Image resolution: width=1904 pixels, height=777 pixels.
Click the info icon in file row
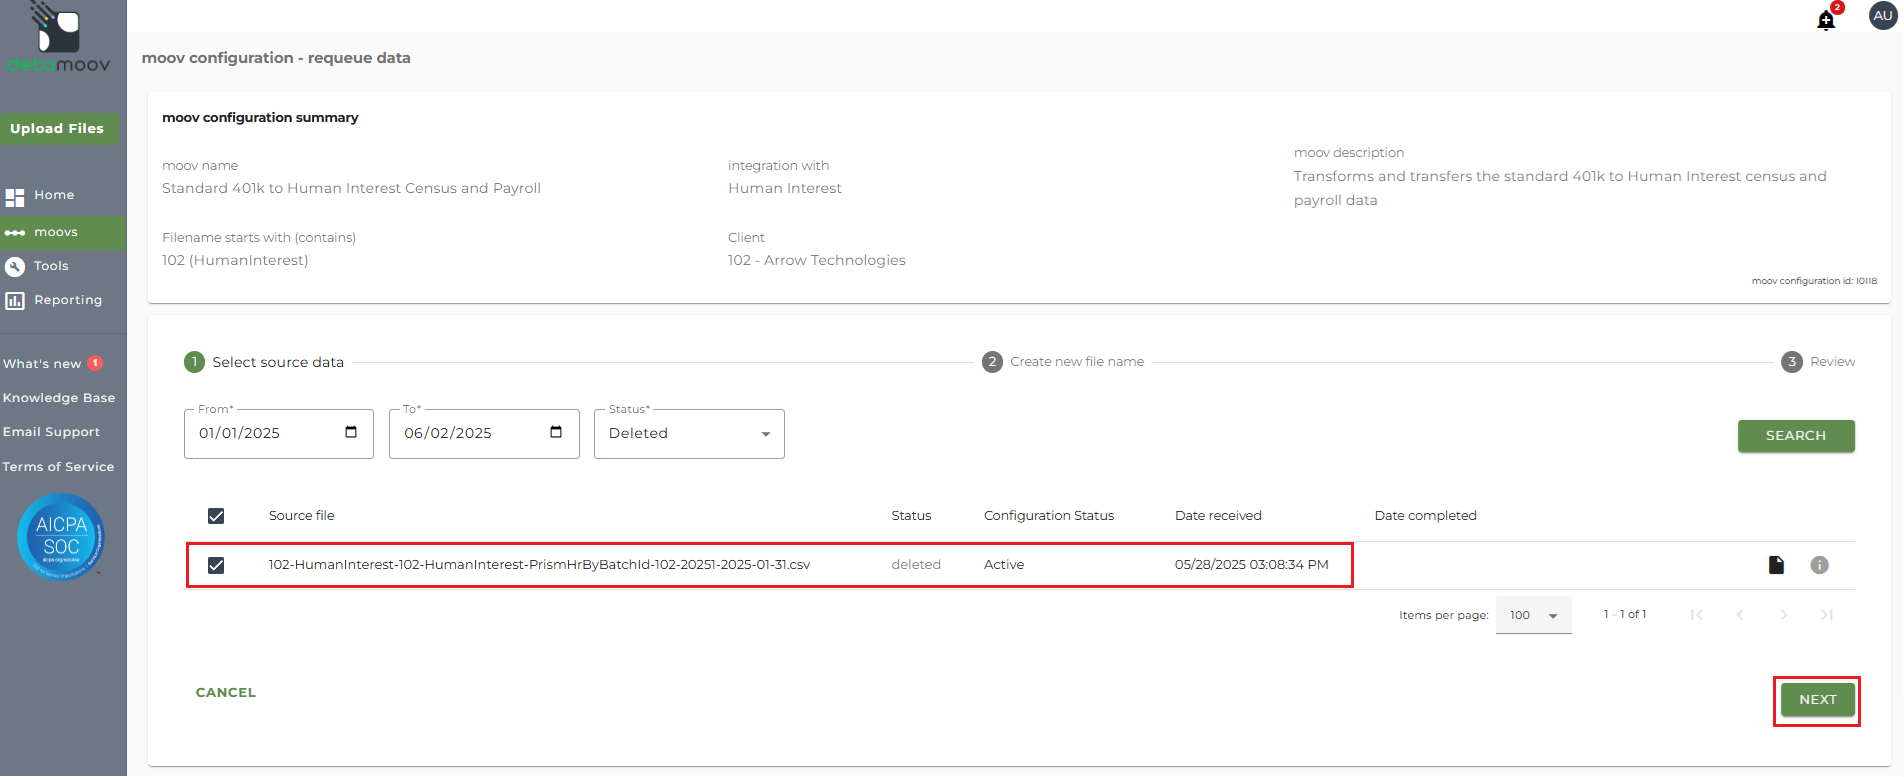coord(1819,565)
